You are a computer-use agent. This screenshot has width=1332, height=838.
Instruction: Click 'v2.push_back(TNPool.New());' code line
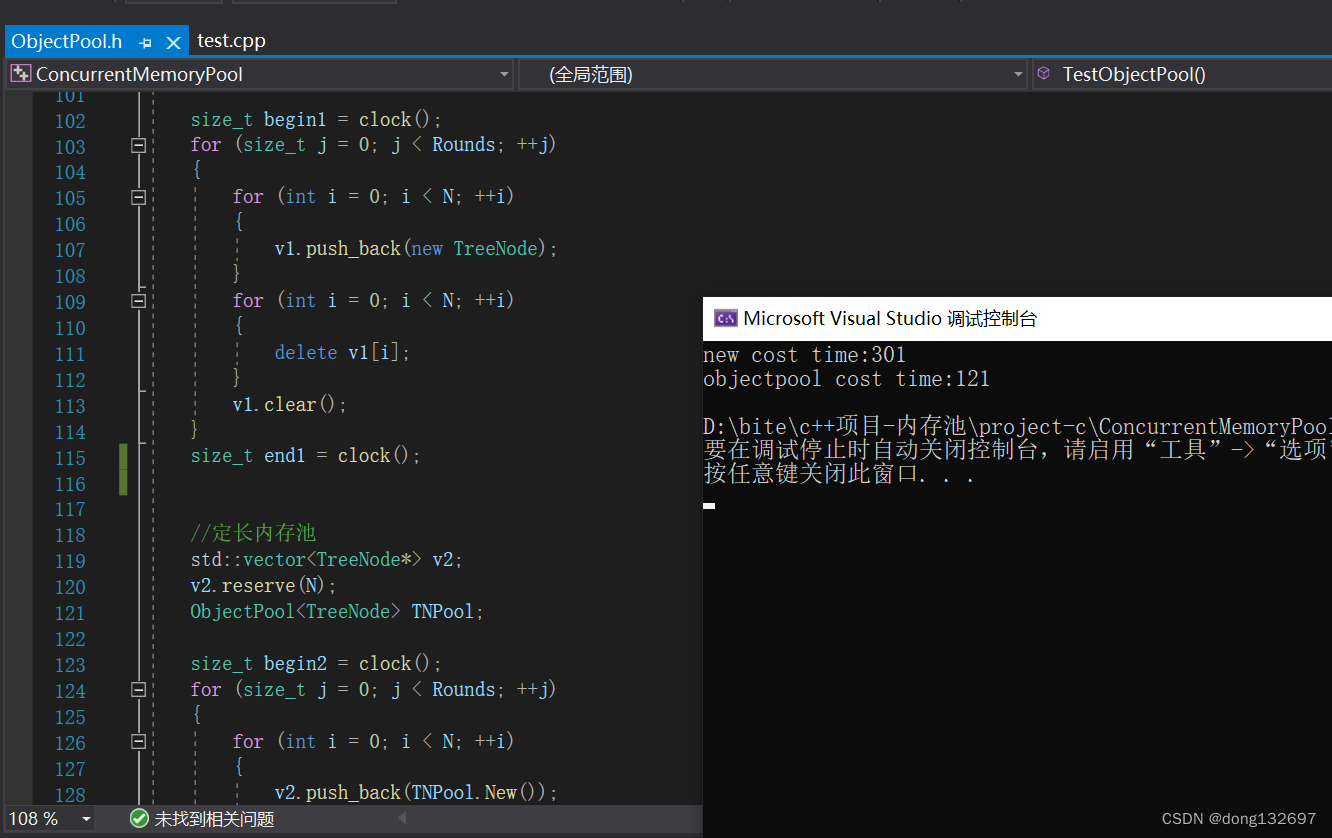point(416,793)
